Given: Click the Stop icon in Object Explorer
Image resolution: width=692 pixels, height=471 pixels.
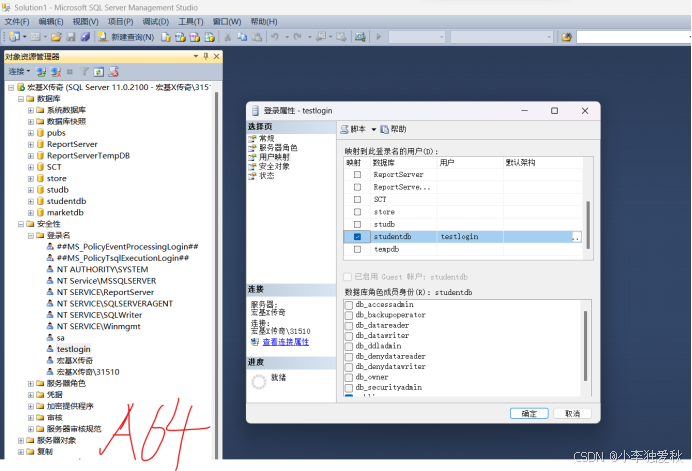Looking at the screenshot, I should pos(69,72).
